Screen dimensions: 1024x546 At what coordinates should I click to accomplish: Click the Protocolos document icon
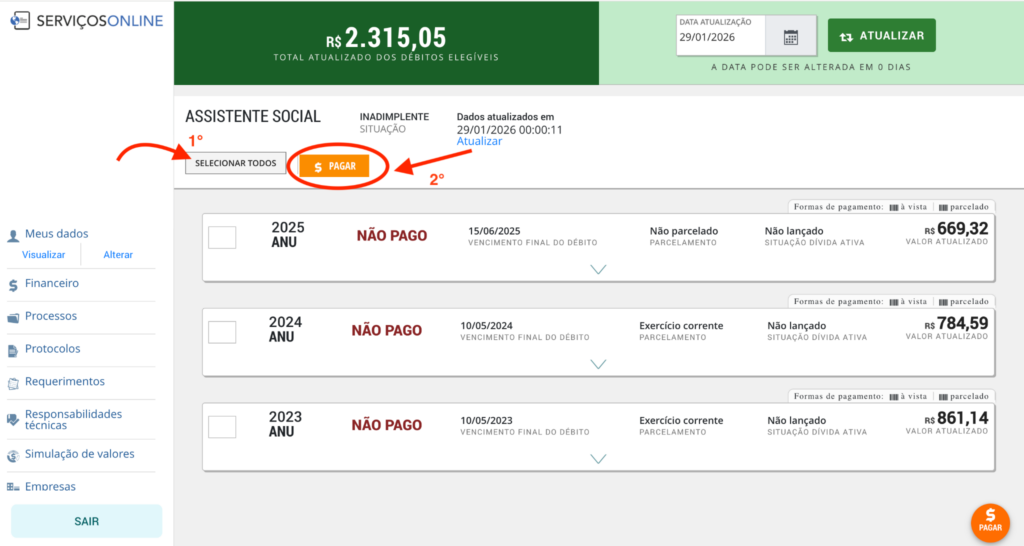tap(13, 350)
